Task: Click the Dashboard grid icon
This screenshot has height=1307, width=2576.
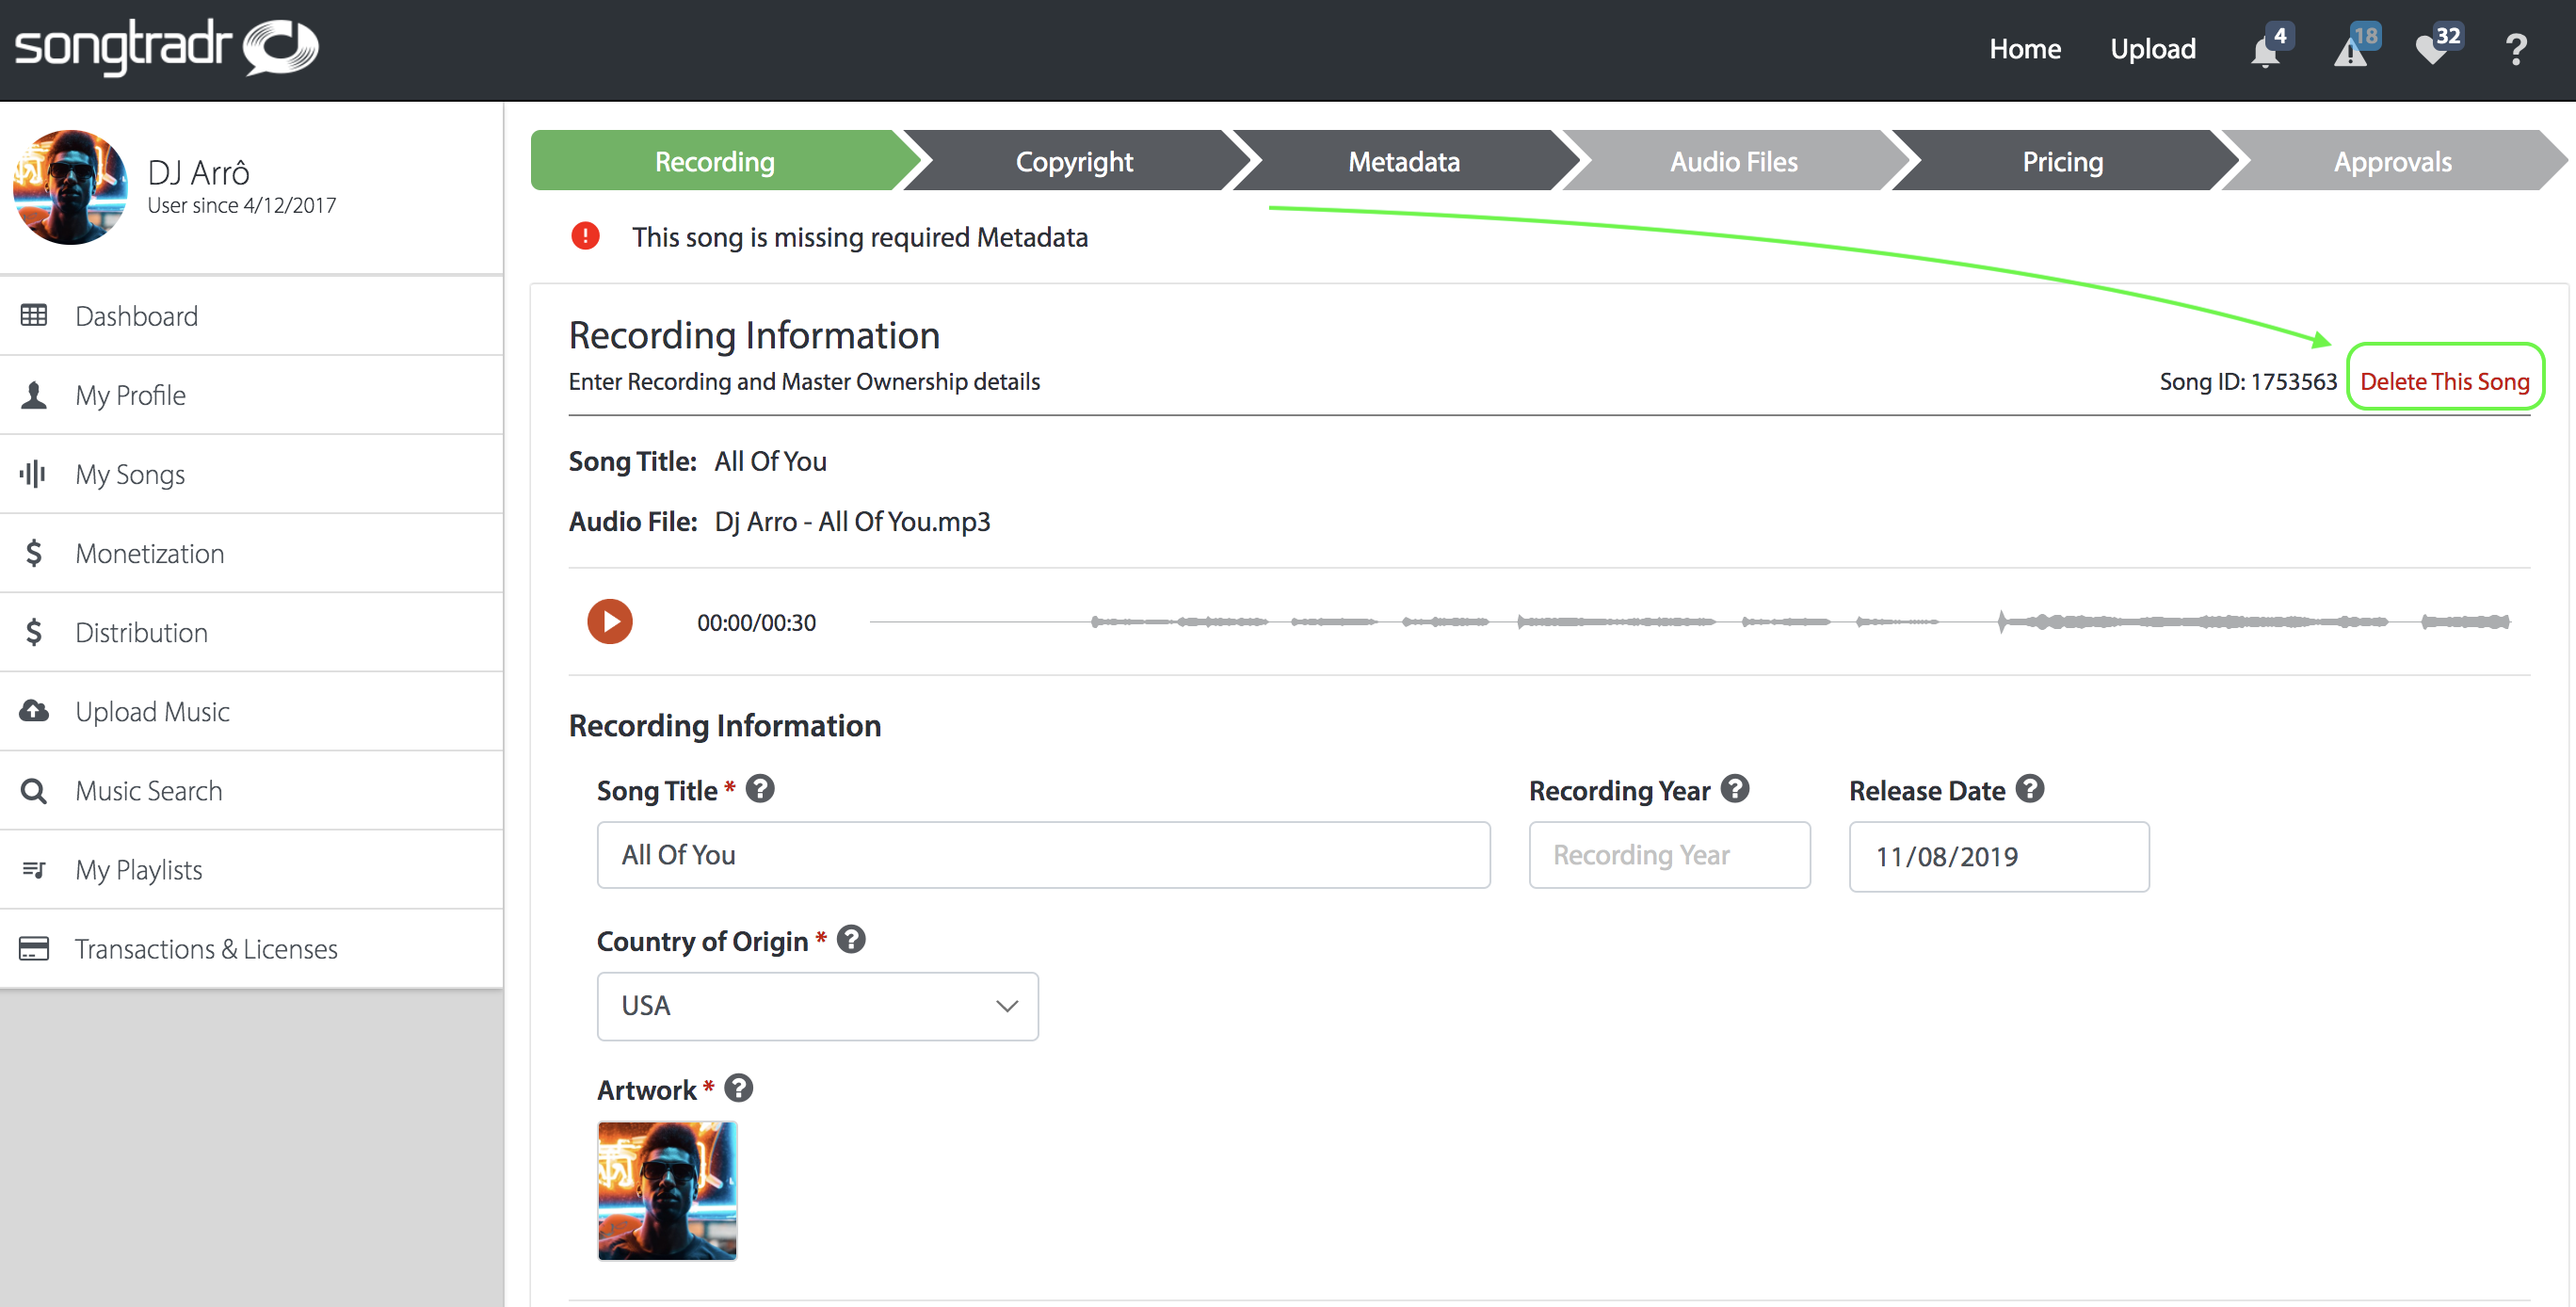Action: coord(34,316)
